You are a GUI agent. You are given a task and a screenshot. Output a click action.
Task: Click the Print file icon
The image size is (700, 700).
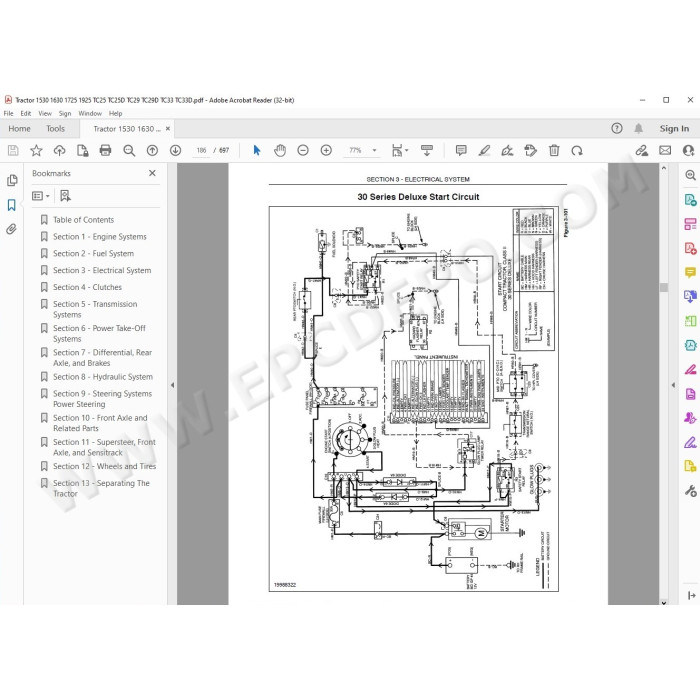click(x=105, y=150)
